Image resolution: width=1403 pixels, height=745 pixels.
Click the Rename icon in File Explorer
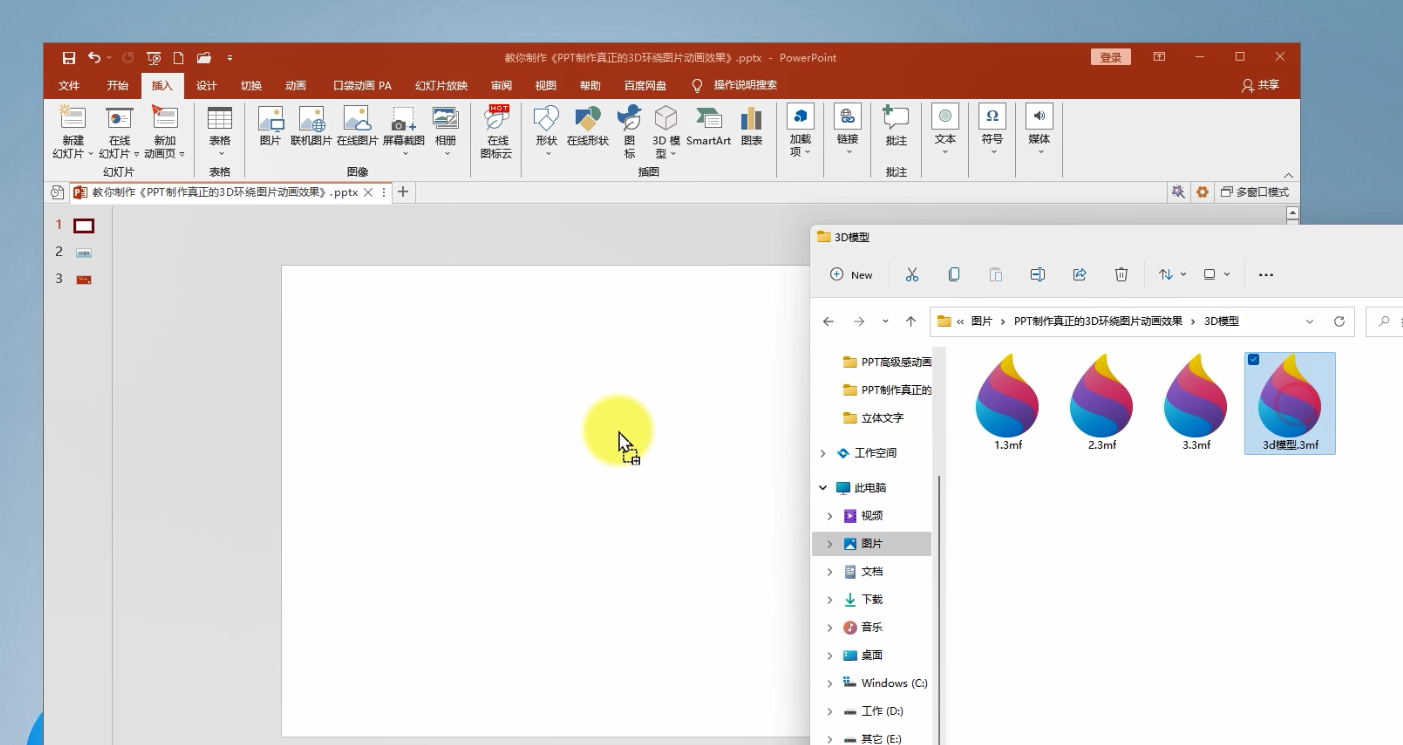[x=1038, y=275]
